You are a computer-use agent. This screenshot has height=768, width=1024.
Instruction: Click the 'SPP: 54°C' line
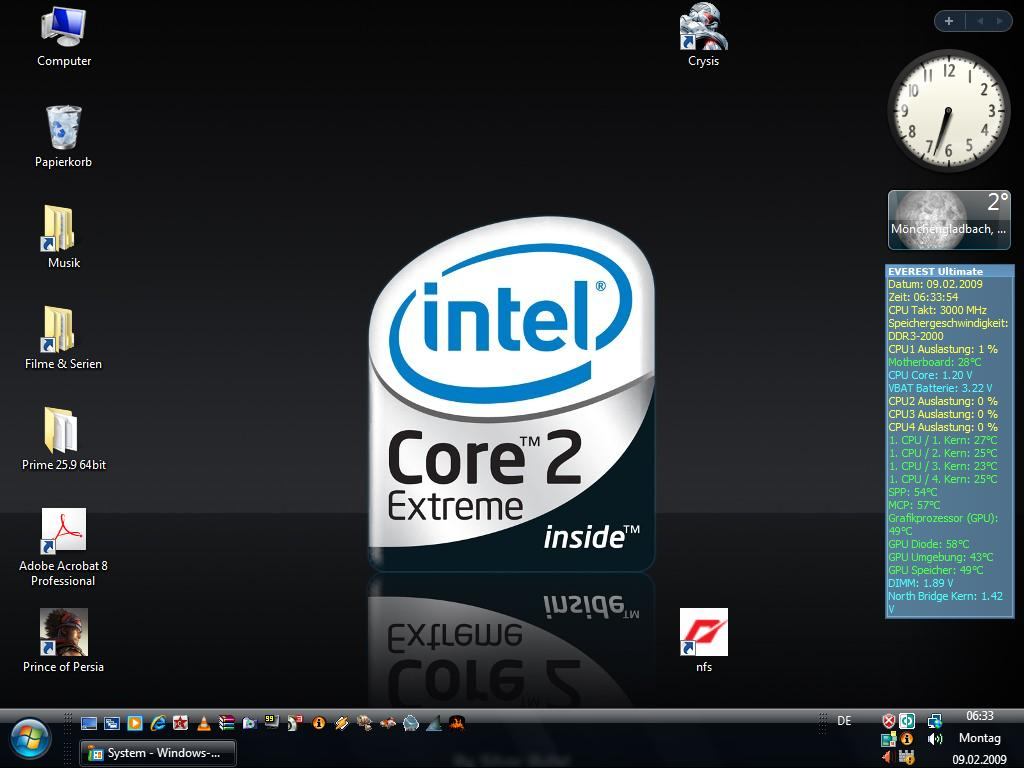pos(912,492)
